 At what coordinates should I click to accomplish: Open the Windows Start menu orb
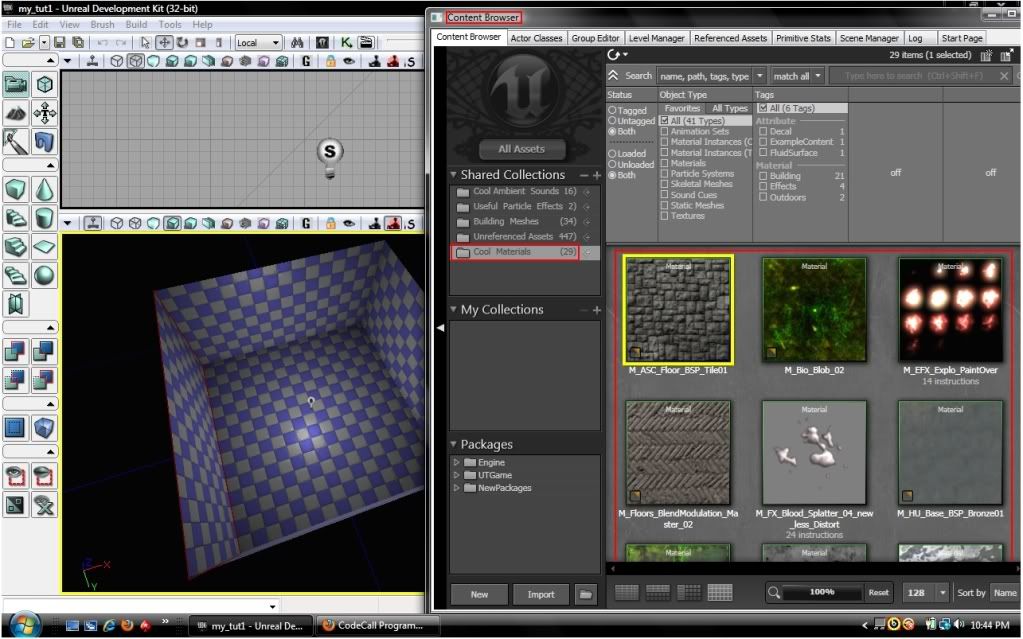[x=25, y=625]
